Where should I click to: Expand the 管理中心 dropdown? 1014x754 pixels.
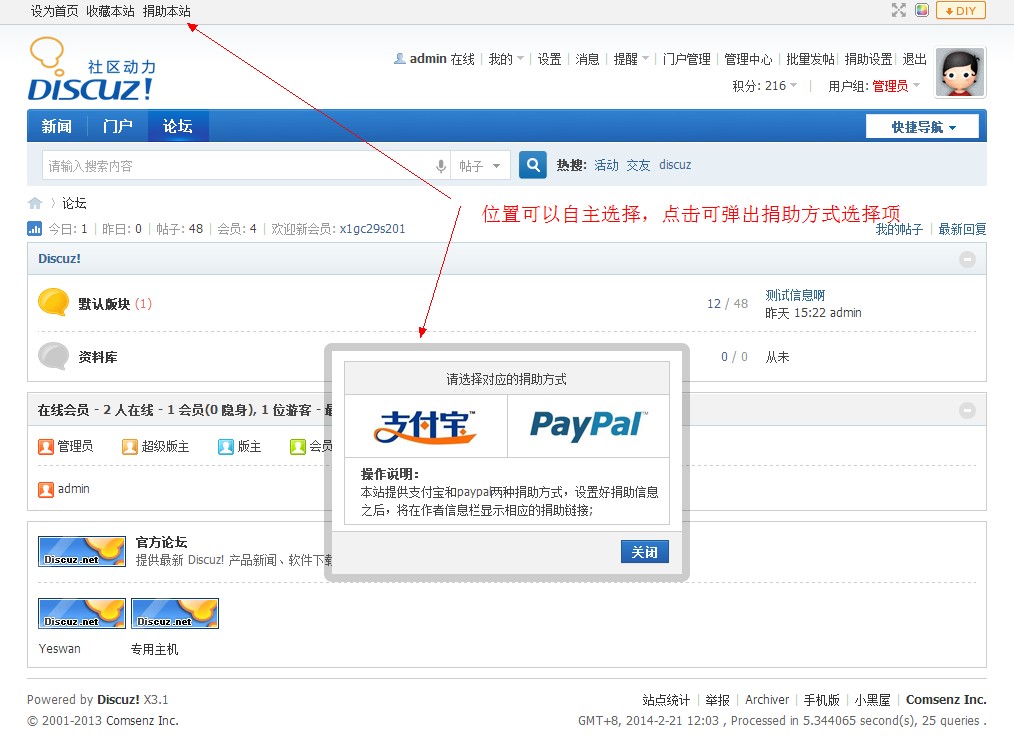(748, 59)
